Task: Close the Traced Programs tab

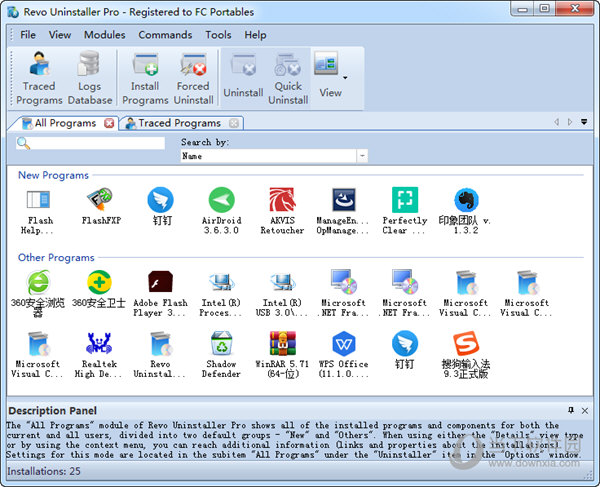Action: (x=234, y=123)
